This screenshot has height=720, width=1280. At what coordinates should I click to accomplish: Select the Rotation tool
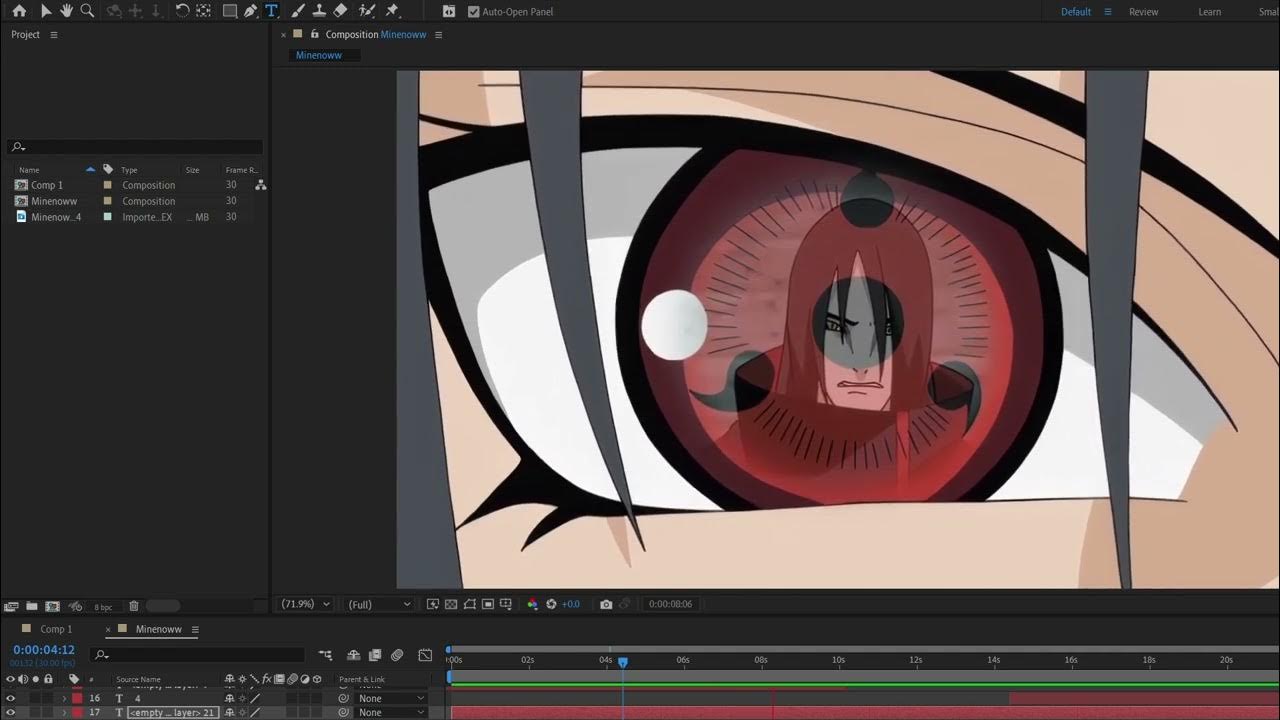click(x=182, y=11)
